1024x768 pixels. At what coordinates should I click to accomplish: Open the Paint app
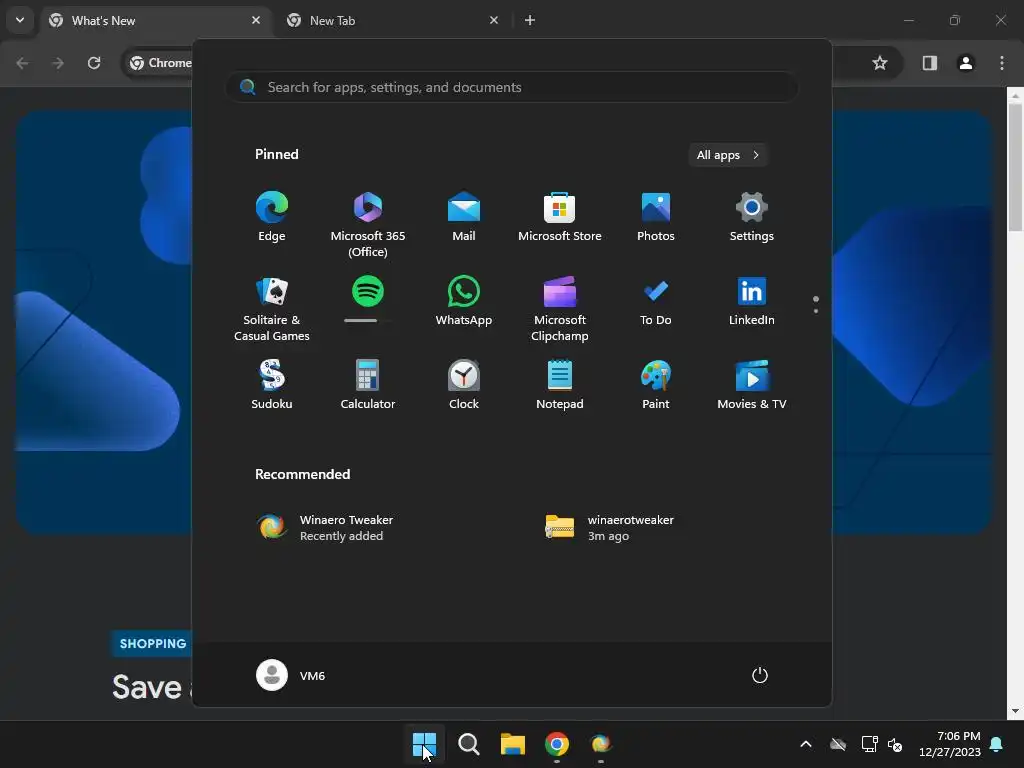656,385
